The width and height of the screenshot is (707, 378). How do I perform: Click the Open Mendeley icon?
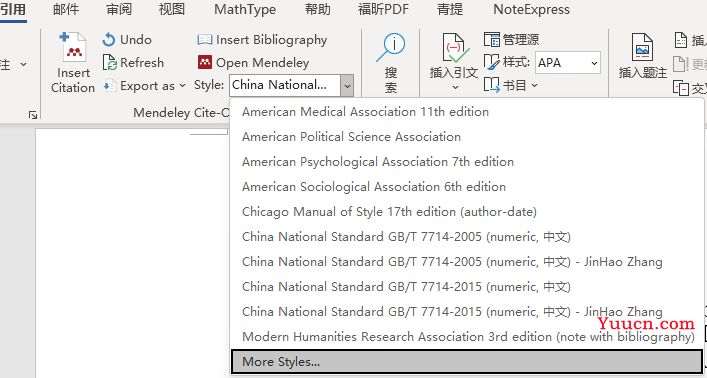point(205,62)
